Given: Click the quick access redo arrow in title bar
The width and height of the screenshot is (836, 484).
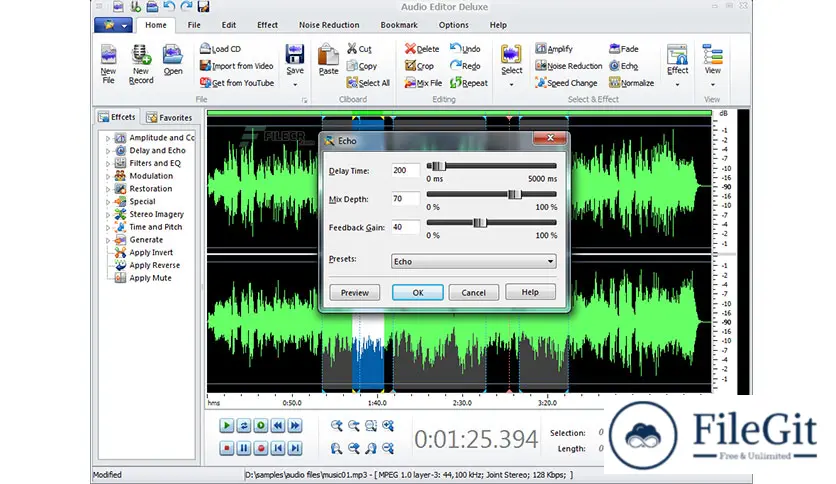Looking at the screenshot, I should click(186, 6).
